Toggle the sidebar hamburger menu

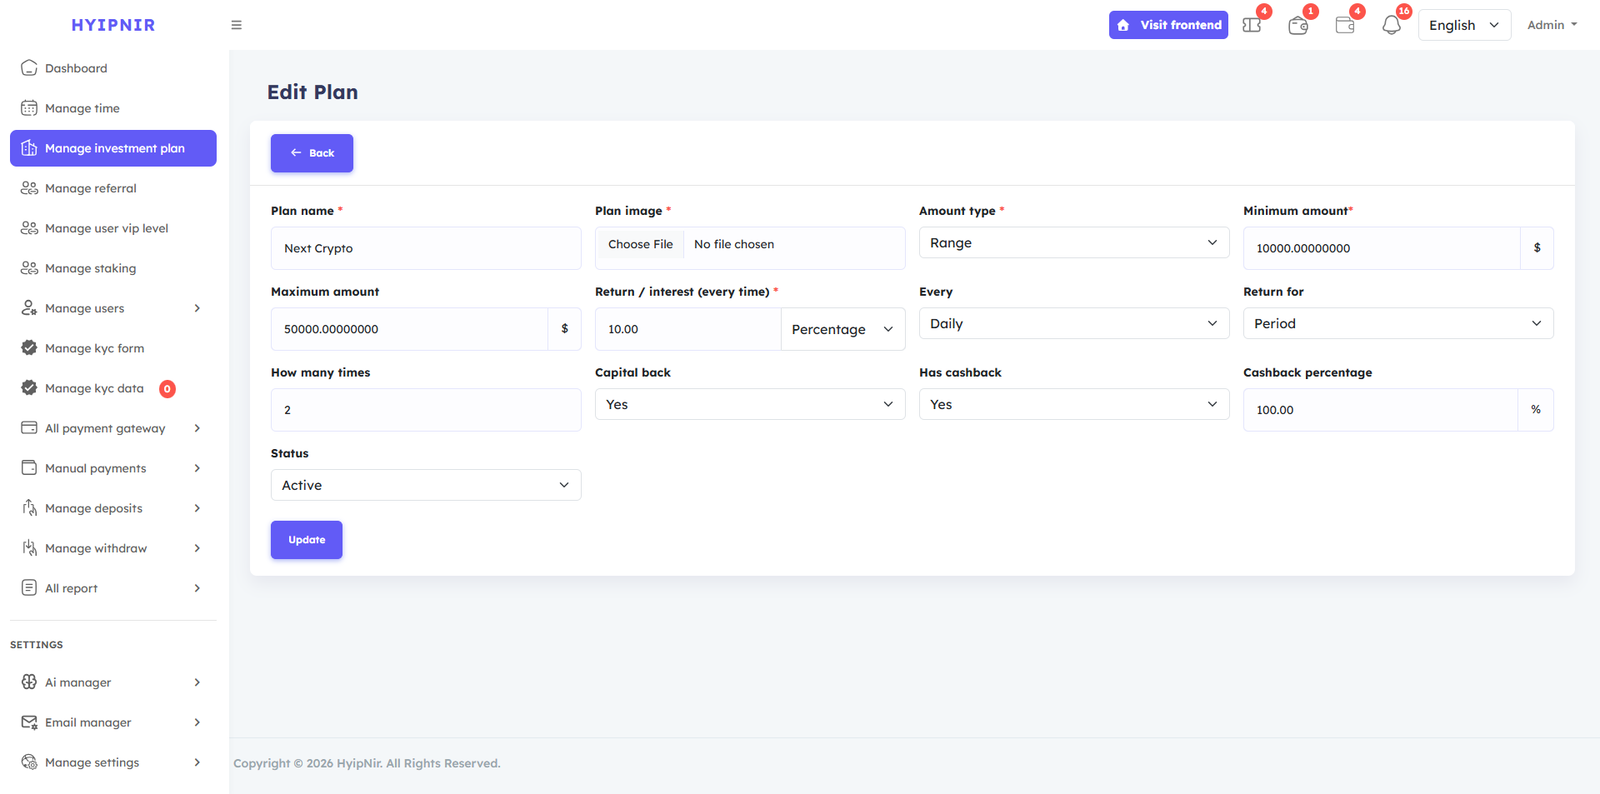pos(236,25)
